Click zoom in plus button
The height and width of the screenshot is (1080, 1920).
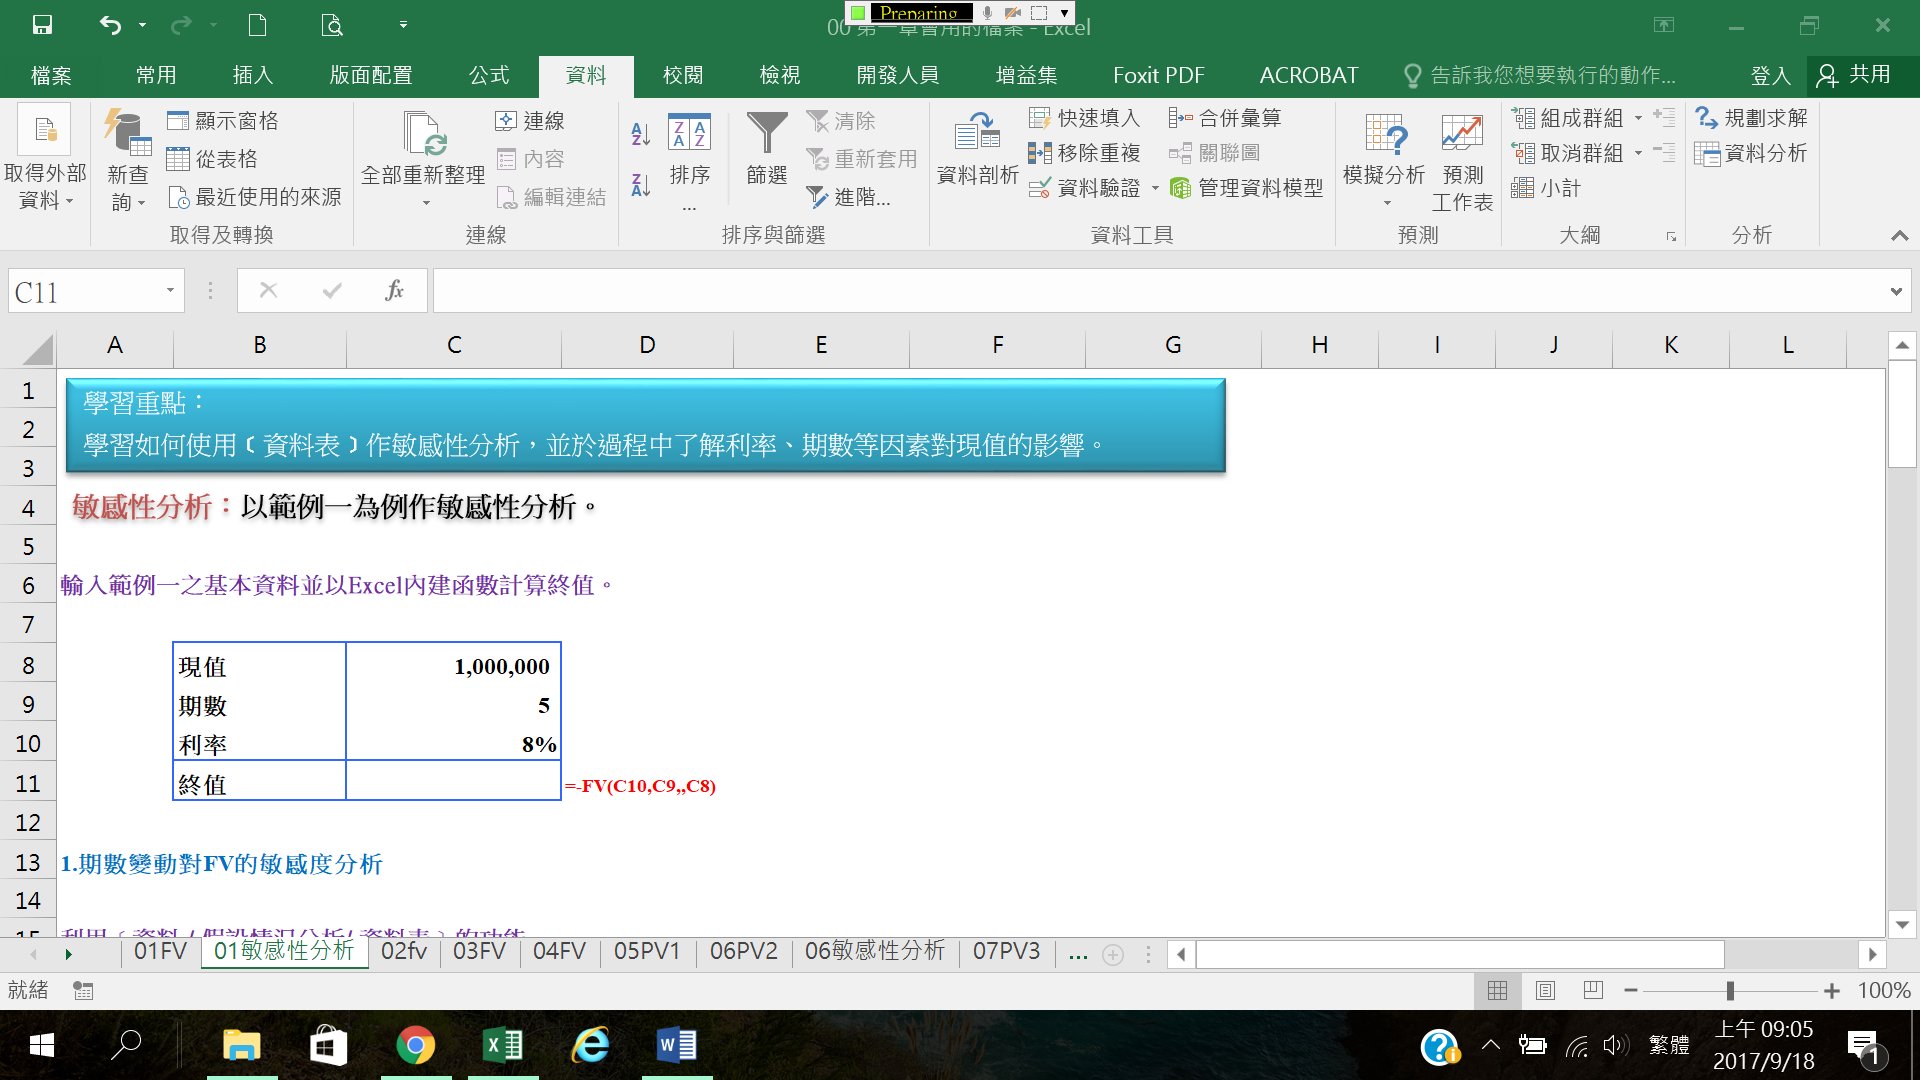[1831, 991]
